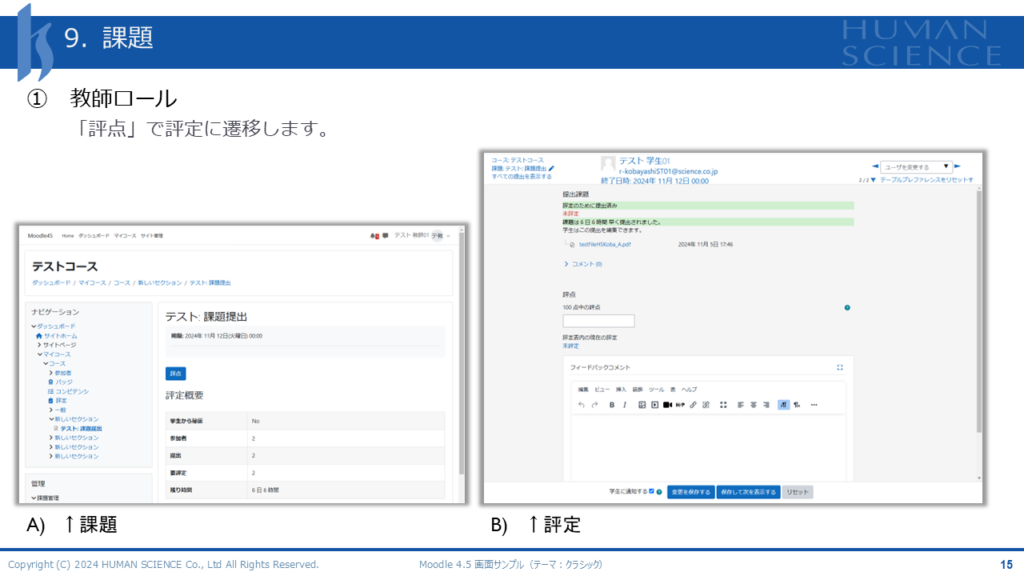Toggle the 学生に通知する checkbox
Image resolution: width=1024 pixels, height=576 pixels.
coord(652,492)
